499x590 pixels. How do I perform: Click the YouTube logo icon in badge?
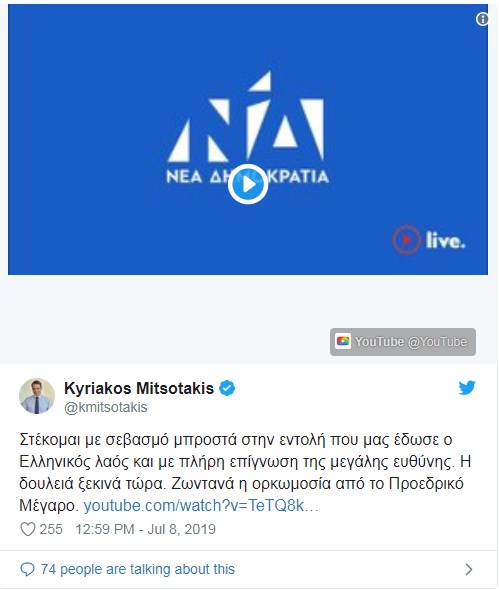pos(343,341)
